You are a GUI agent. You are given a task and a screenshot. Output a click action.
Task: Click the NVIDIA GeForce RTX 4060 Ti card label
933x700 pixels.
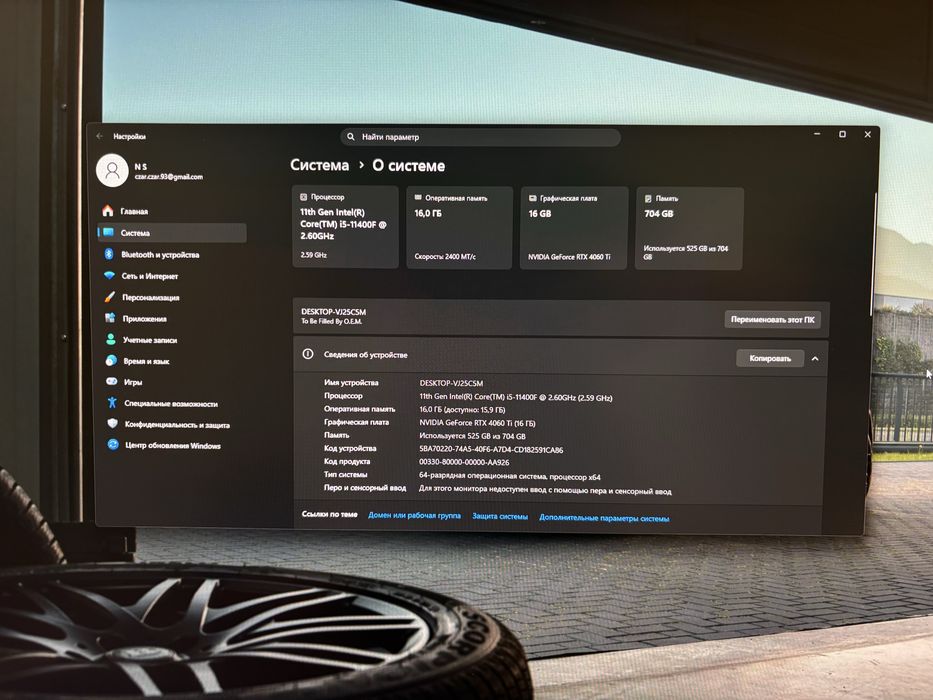click(569, 257)
